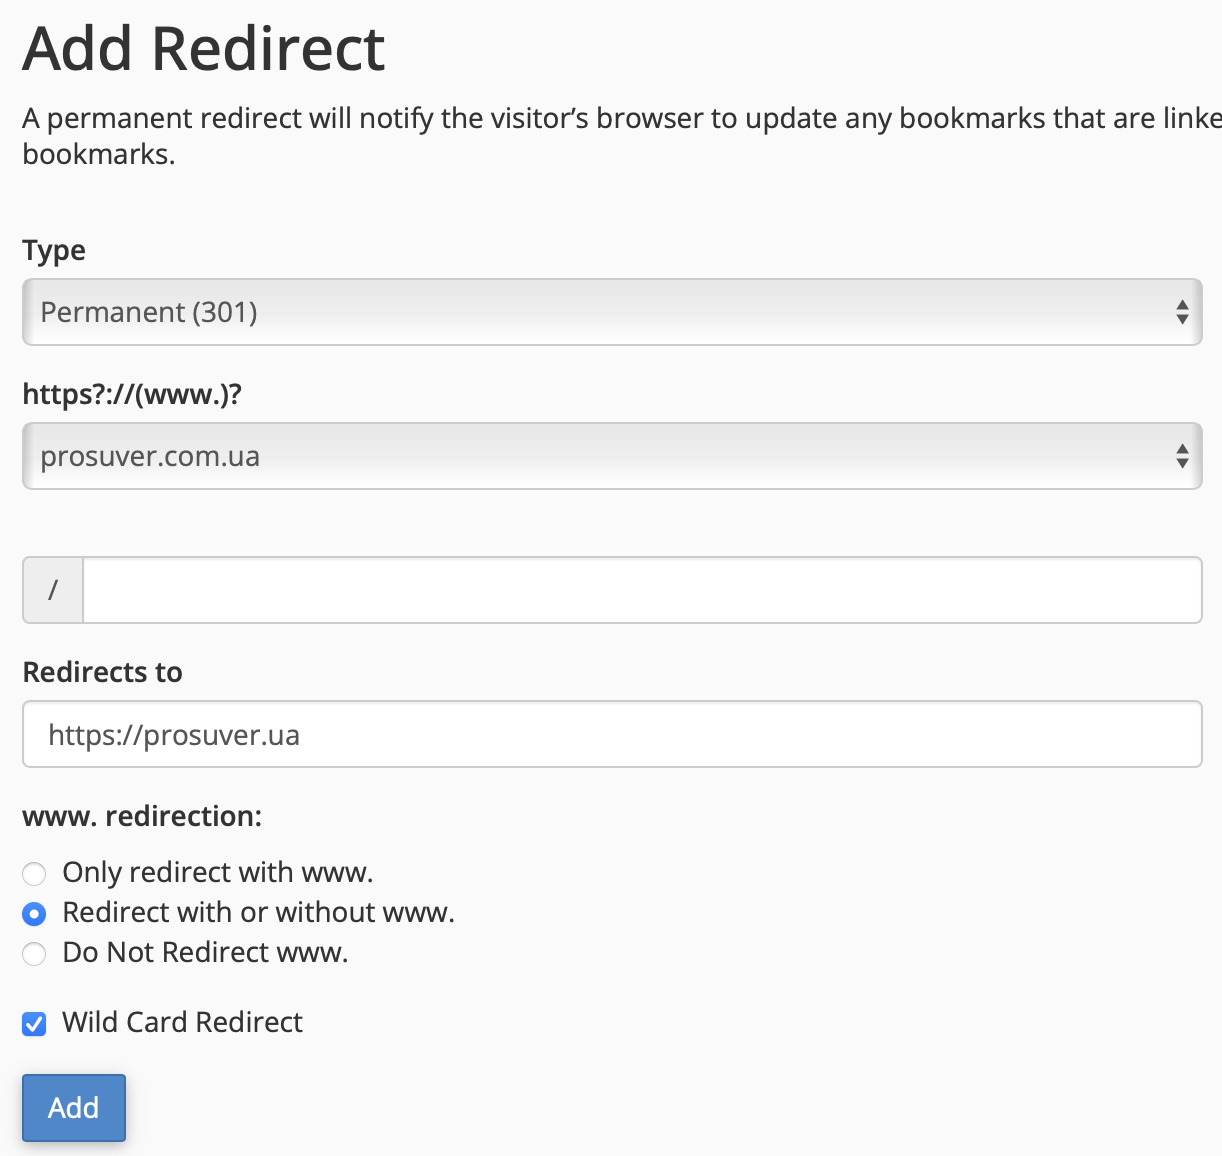Screen dimensions: 1222x1156
Task: Open the Type dropdown showing Permanent (301)
Action: (611, 312)
